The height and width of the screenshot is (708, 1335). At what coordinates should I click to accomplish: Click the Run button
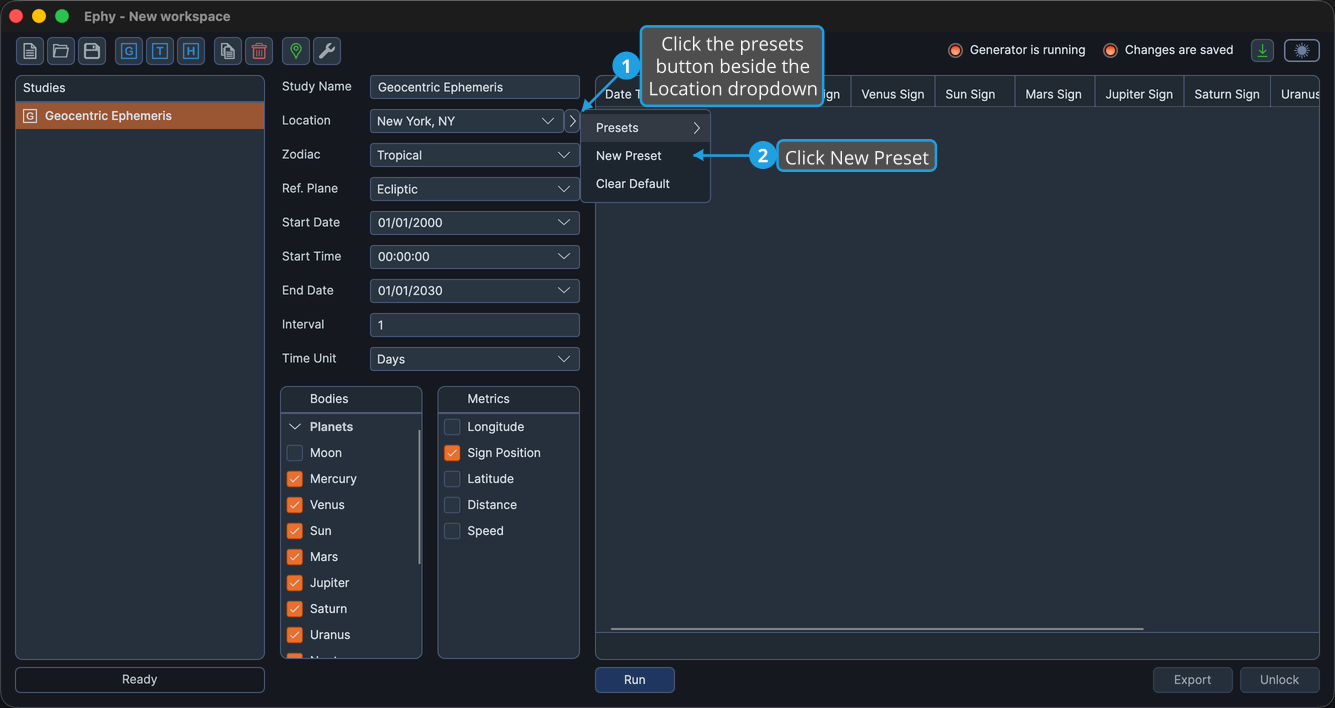click(635, 680)
